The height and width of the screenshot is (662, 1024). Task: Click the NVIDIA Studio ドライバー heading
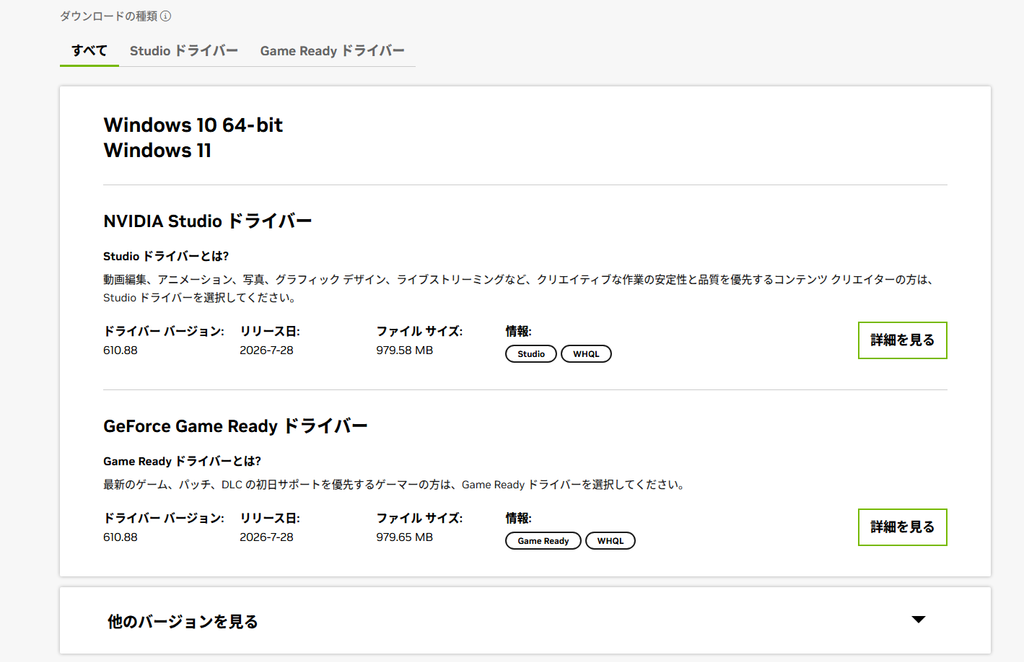pos(208,221)
